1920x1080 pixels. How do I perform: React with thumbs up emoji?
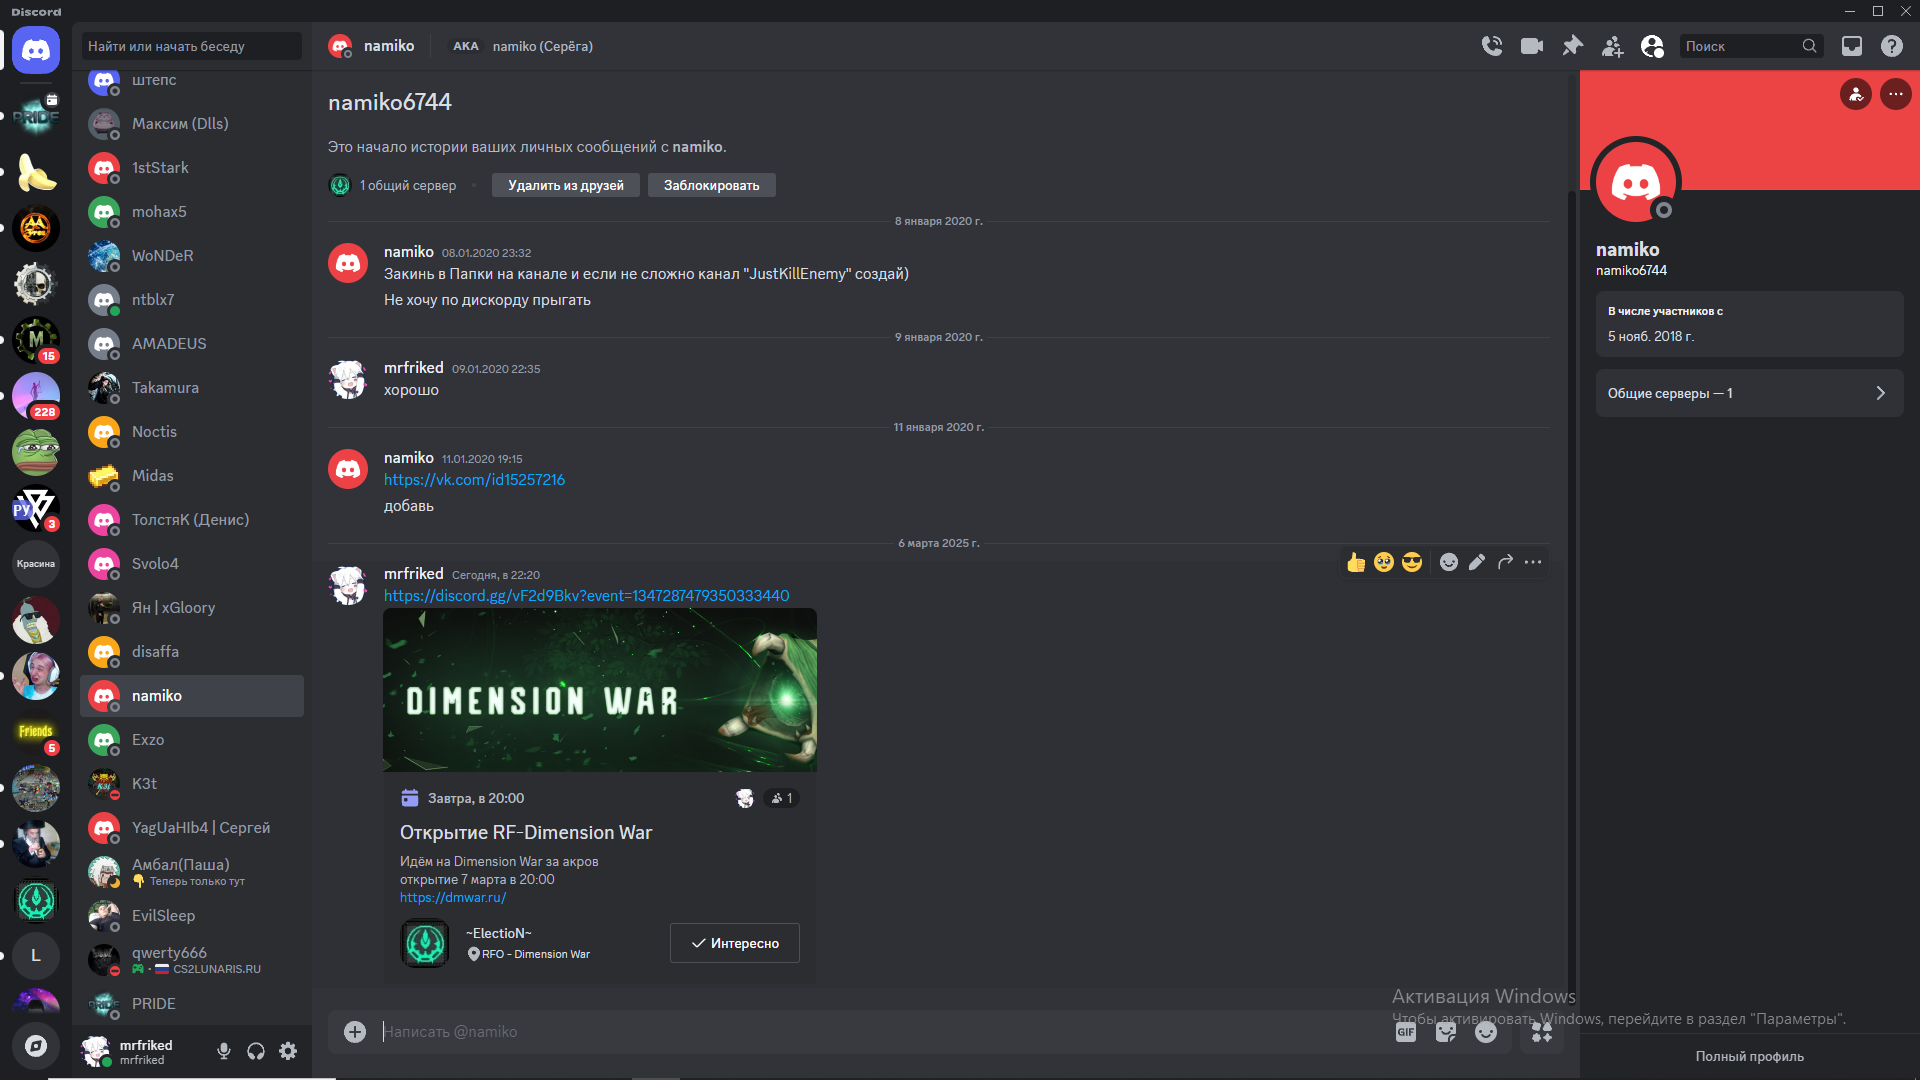[1356, 562]
